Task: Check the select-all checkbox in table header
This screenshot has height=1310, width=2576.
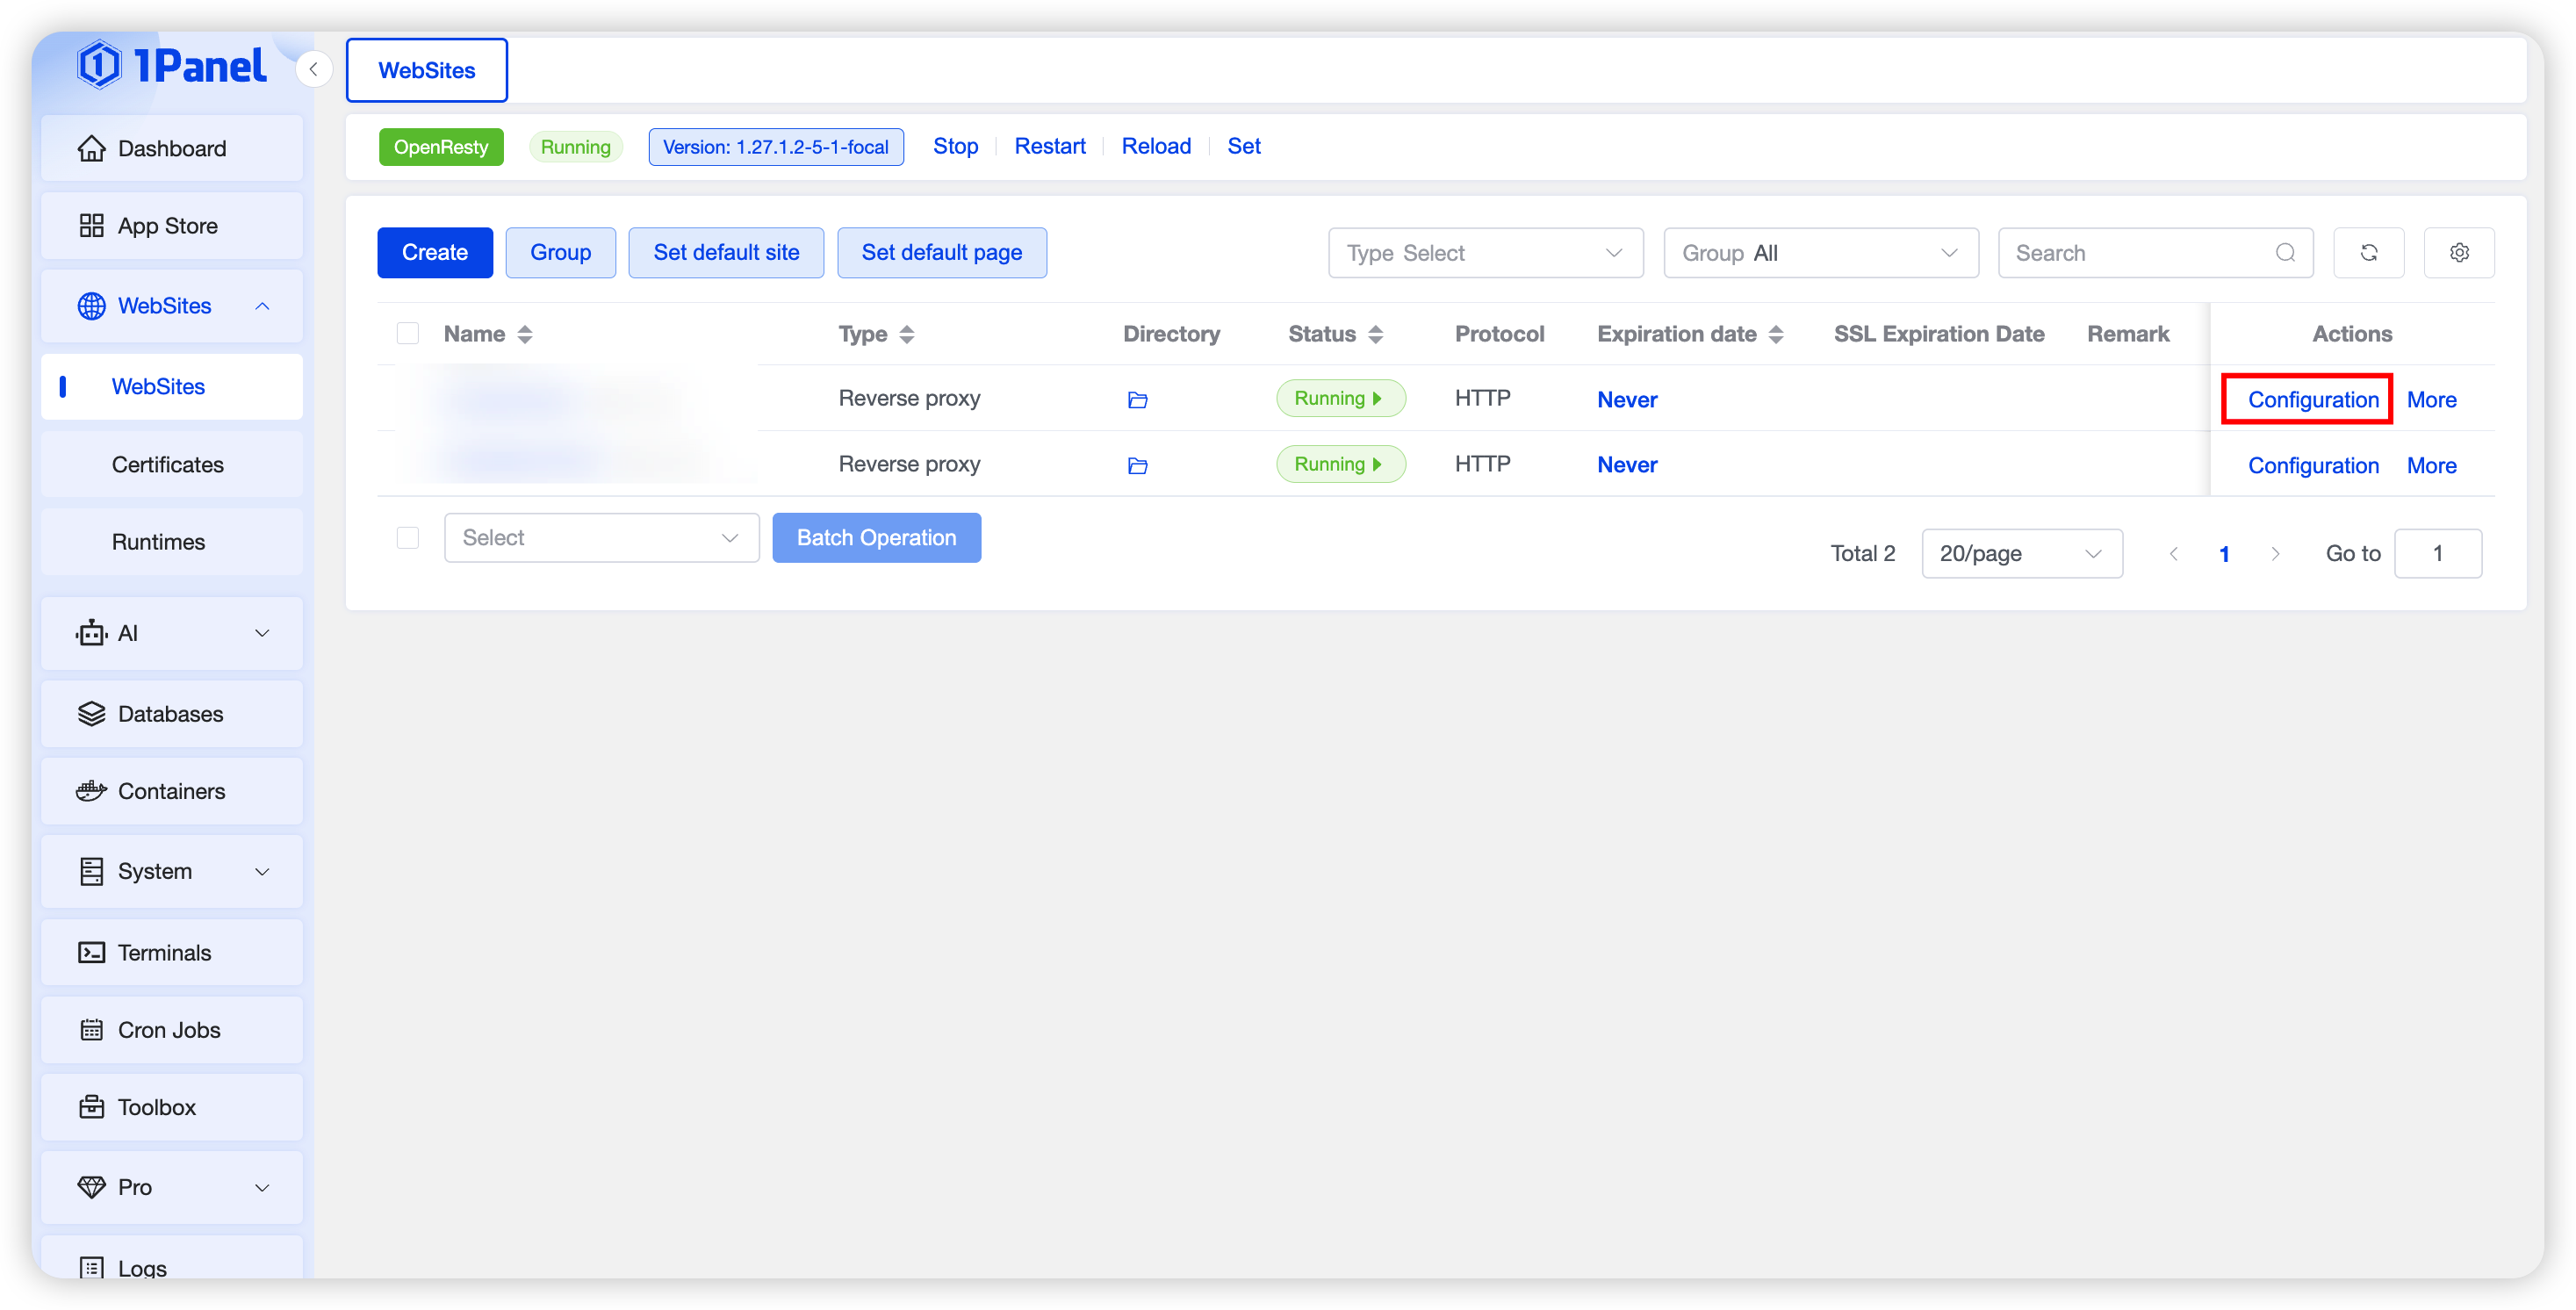Action: pyautogui.click(x=408, y=333)
